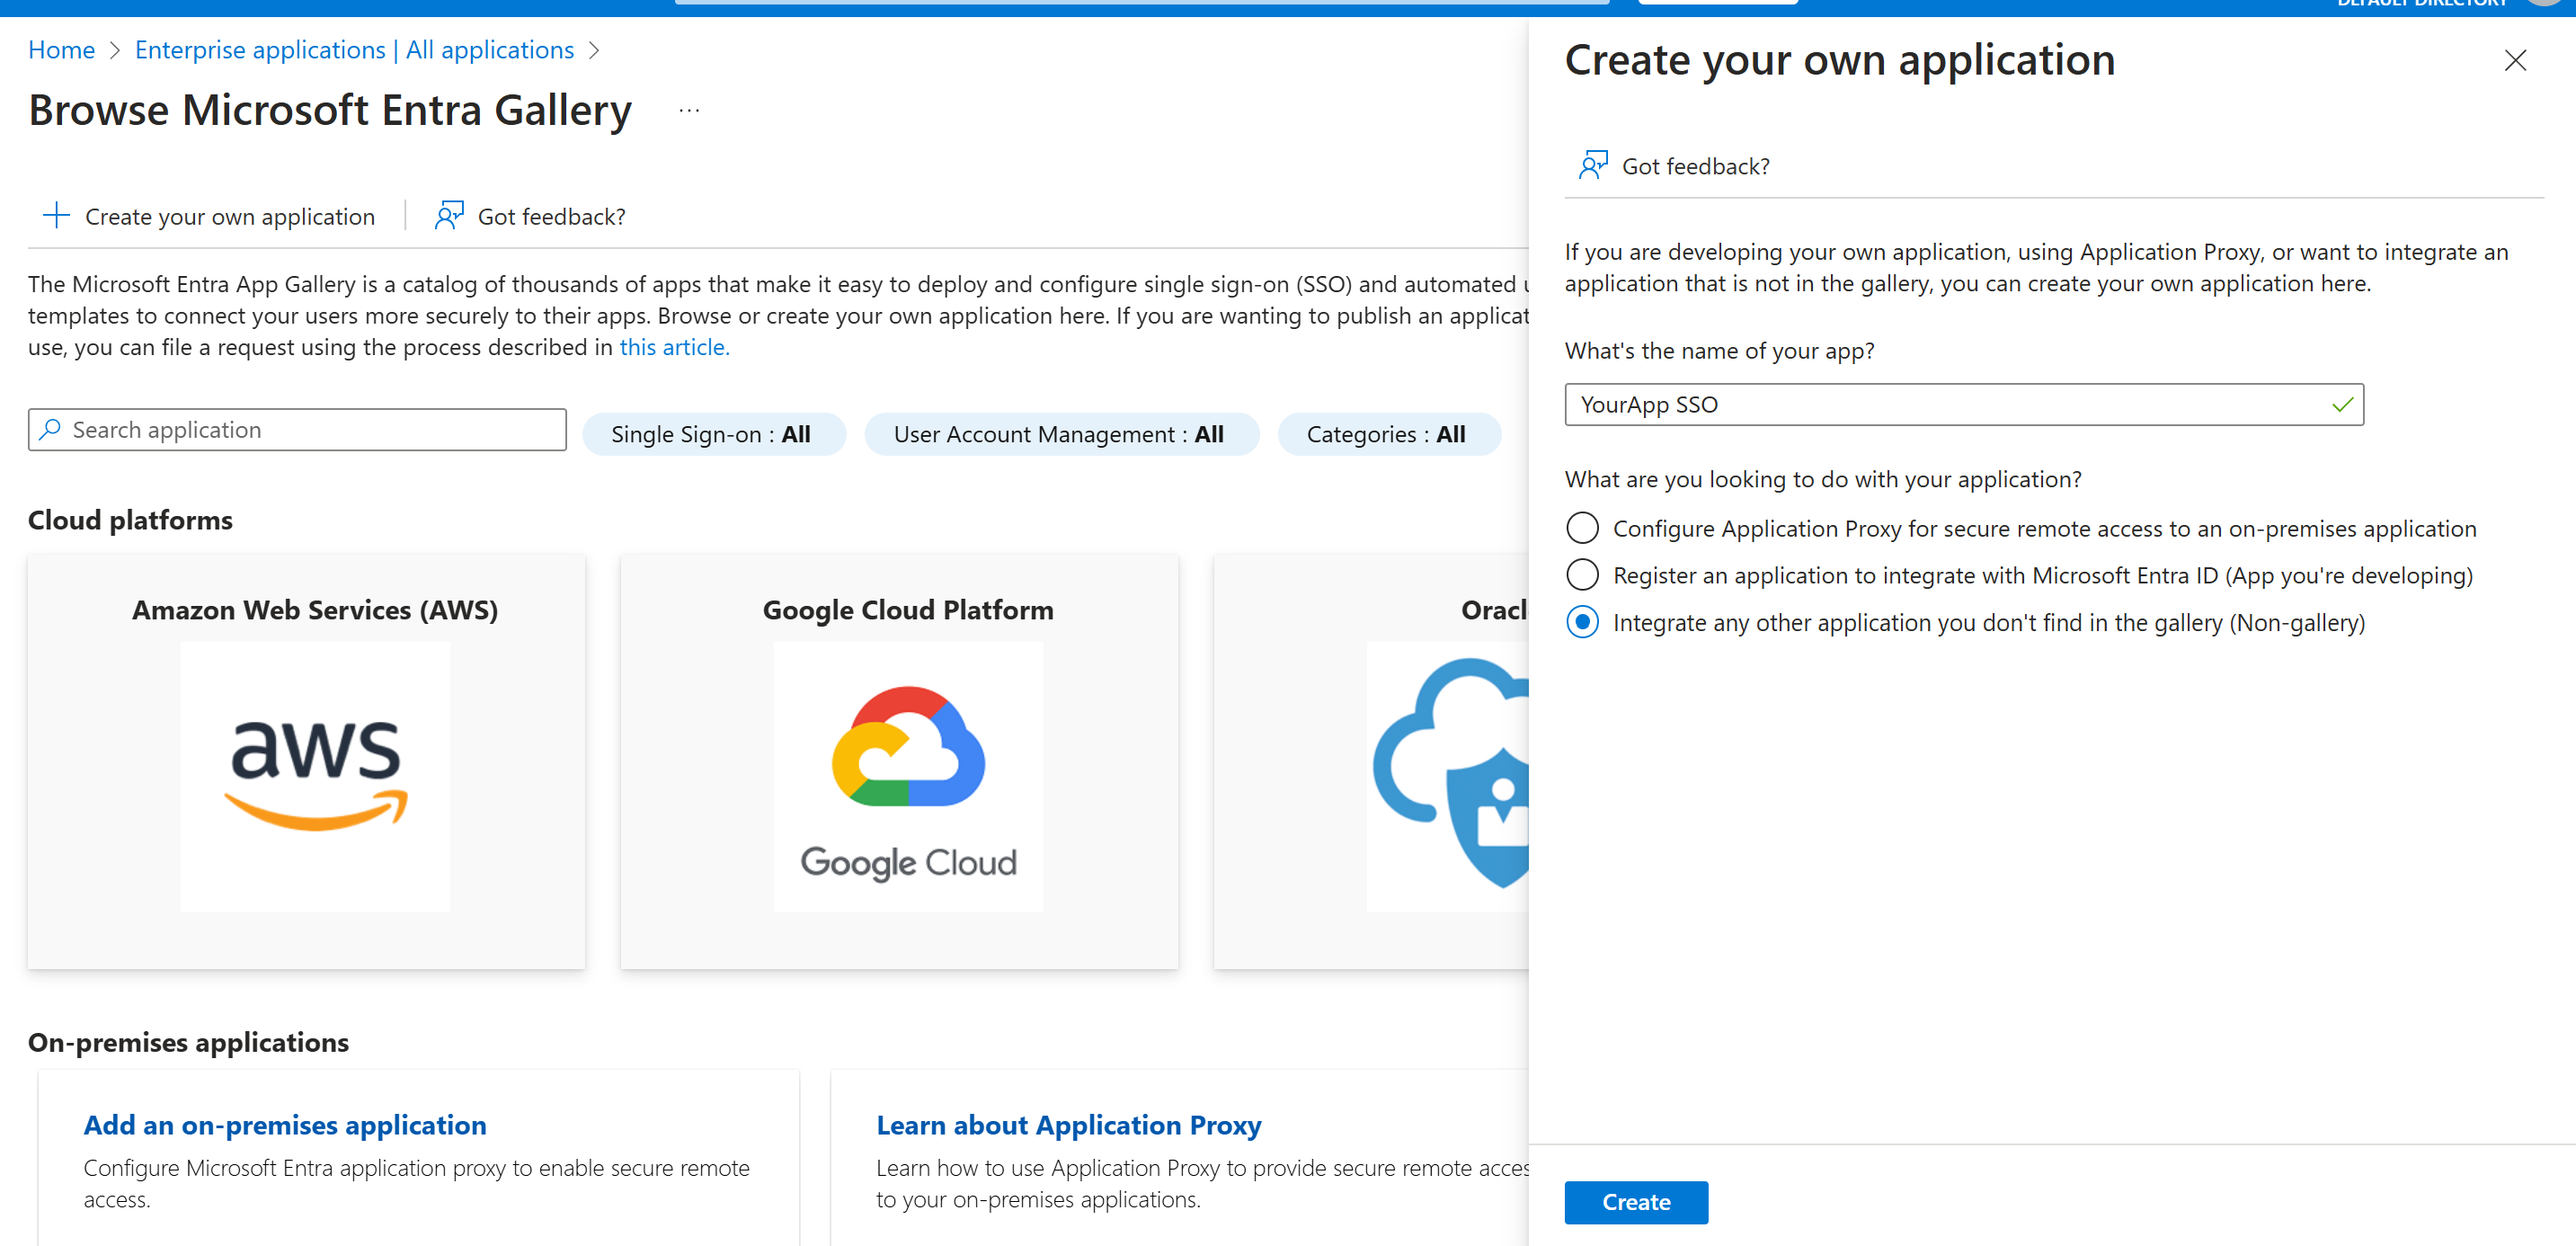2576x1246 pixels.
Task: Click Create your own application toolbar button
Action: pos(209,216)
